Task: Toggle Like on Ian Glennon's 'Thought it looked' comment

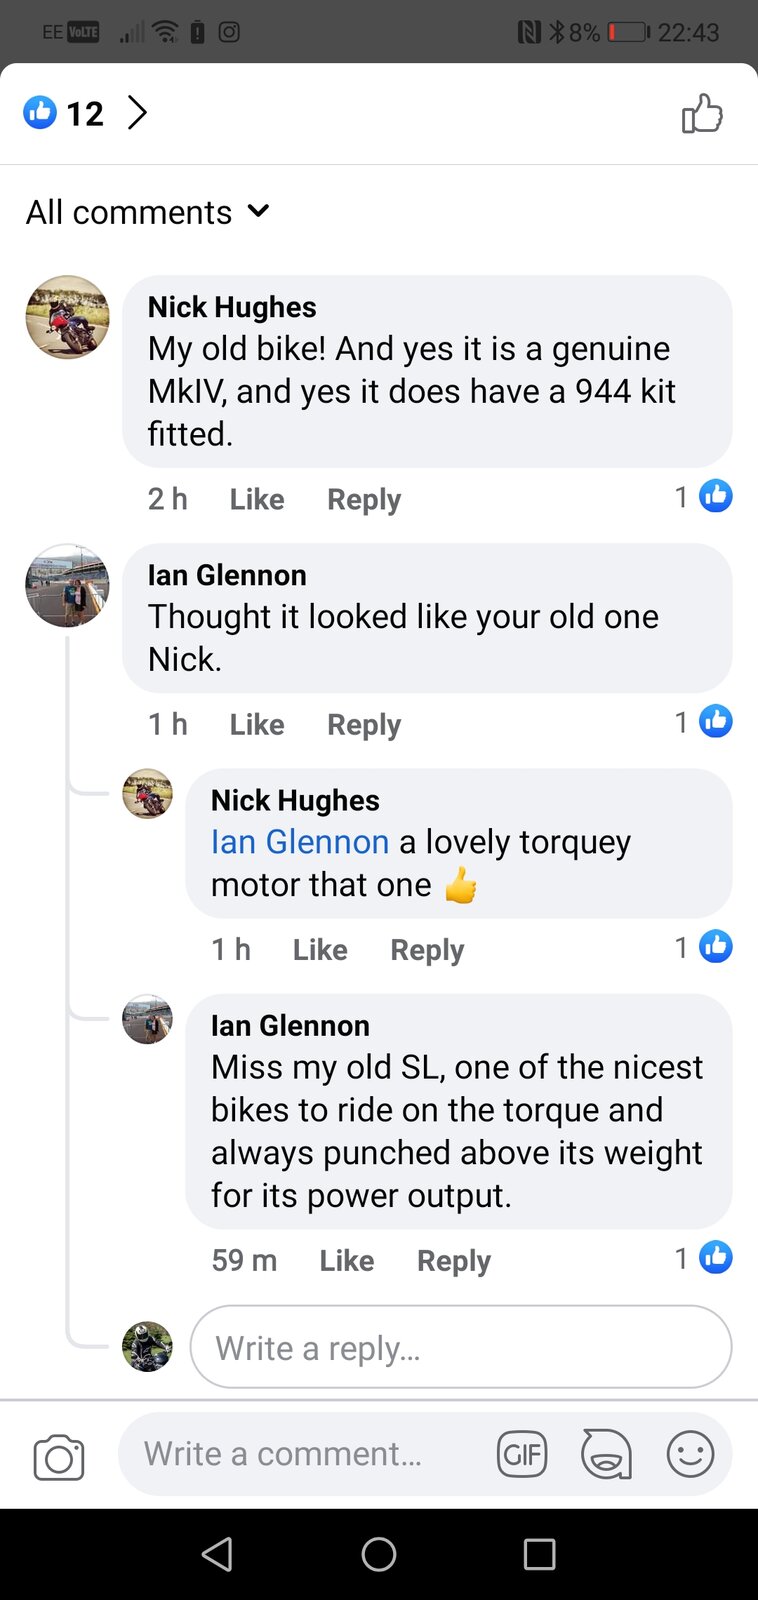Action: click(257, 724)
